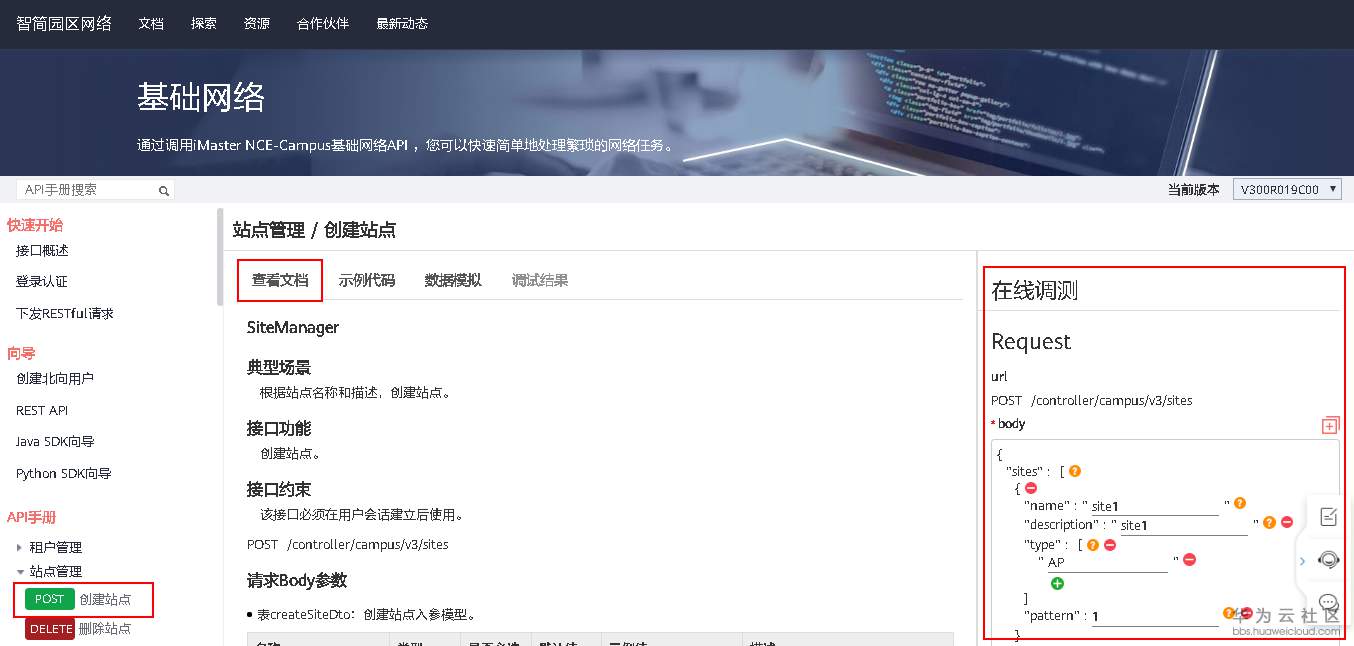Click the "name" value field containing site1

pyautogui.click(x=1154, y=506)
